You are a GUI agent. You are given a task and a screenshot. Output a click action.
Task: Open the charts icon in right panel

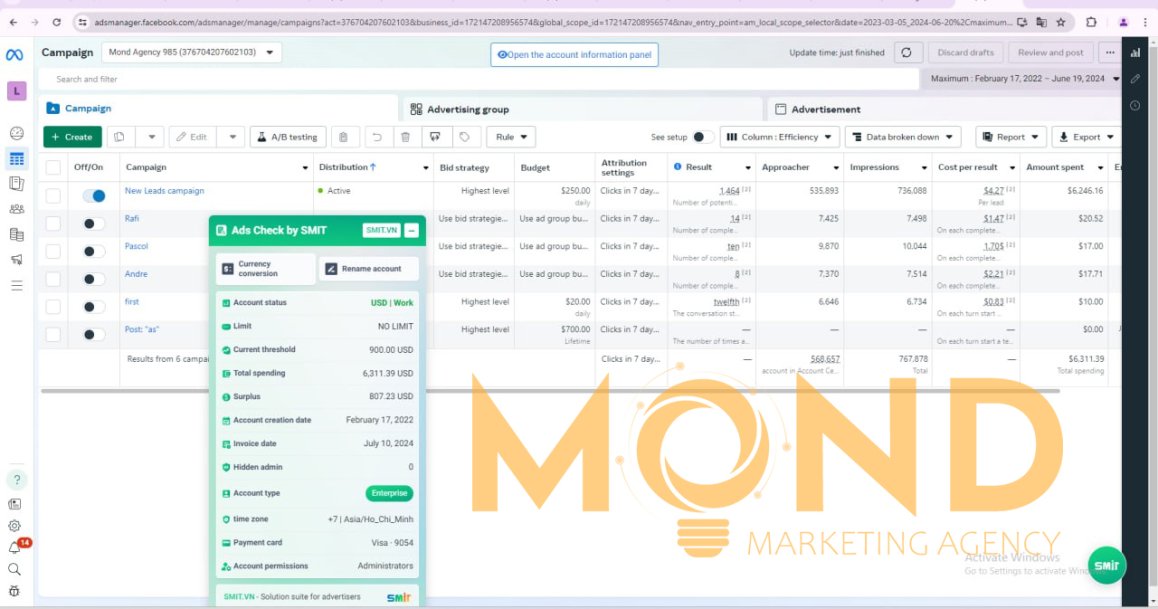(1135, 52)
